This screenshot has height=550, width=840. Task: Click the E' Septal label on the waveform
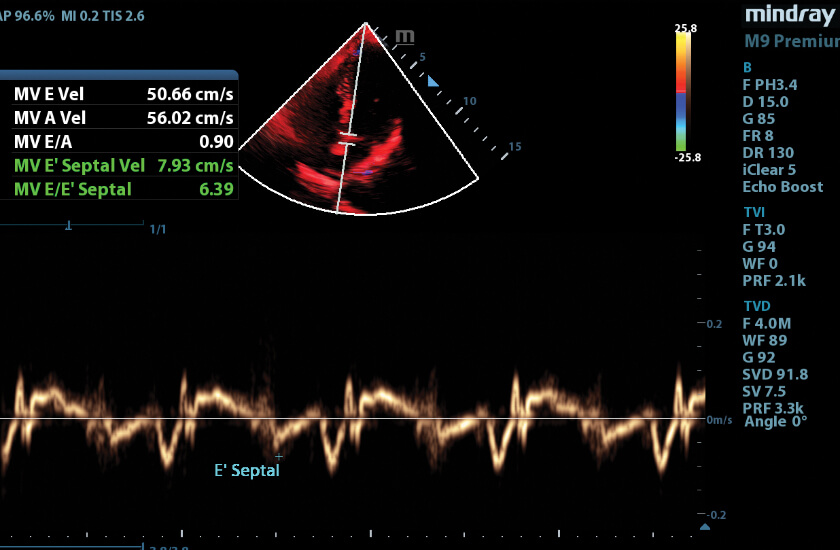pos(247,470)
